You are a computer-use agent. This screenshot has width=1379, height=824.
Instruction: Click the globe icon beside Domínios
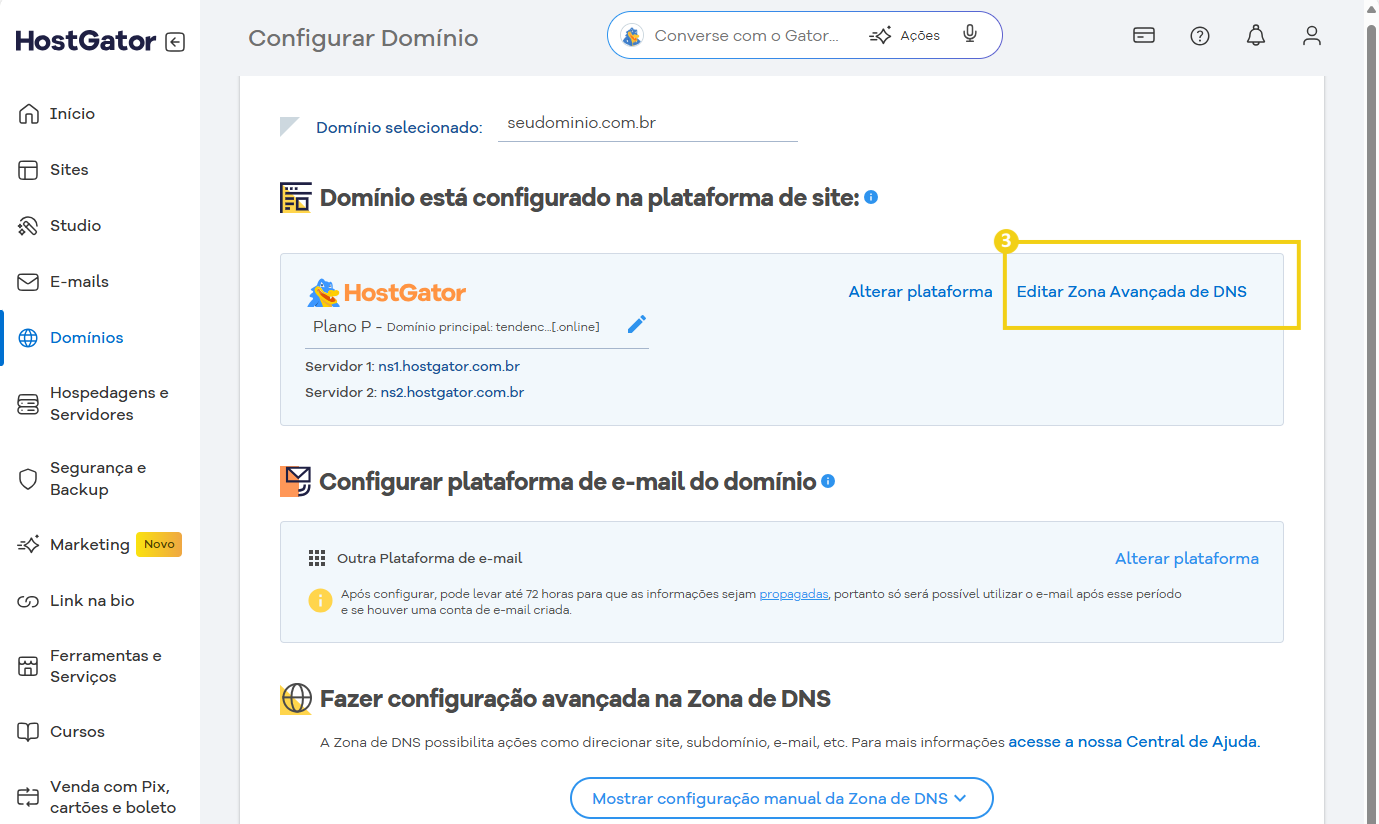28,338
